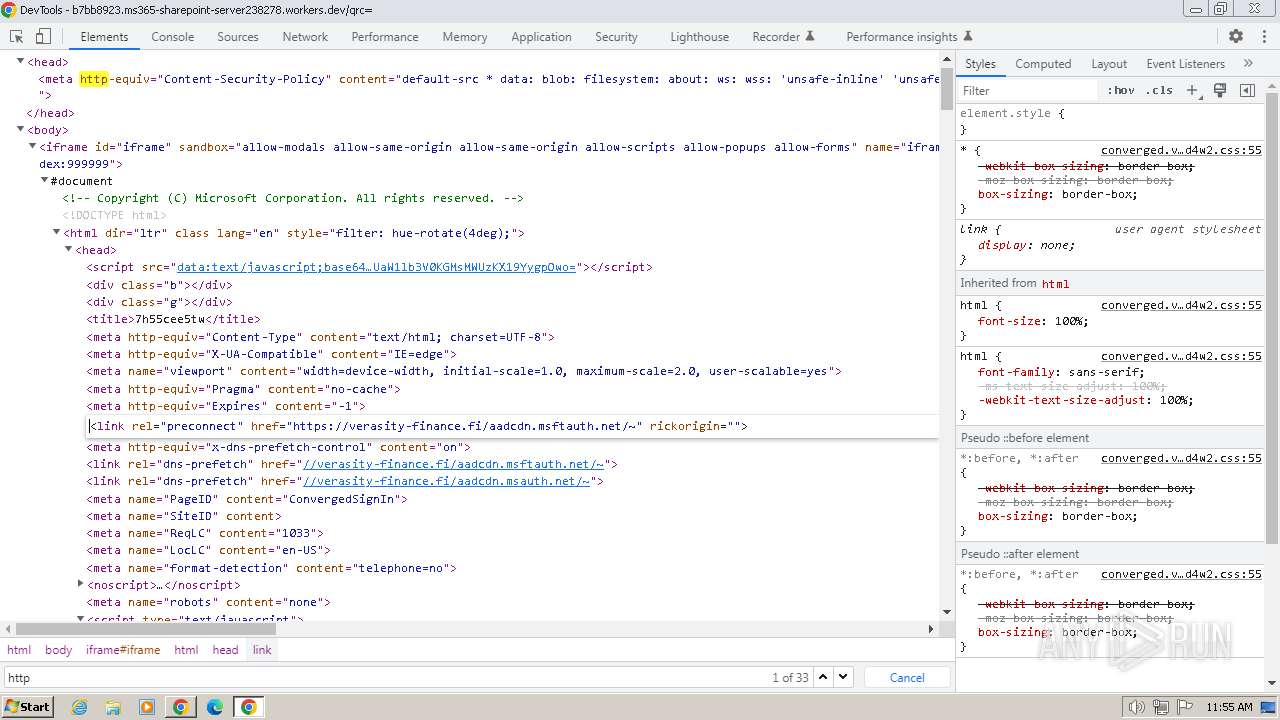The height and width of the screenshot is (720, 1280).
Task: Go to previous search result arrow
Action: pyautogui.click(x=823, y=677)
